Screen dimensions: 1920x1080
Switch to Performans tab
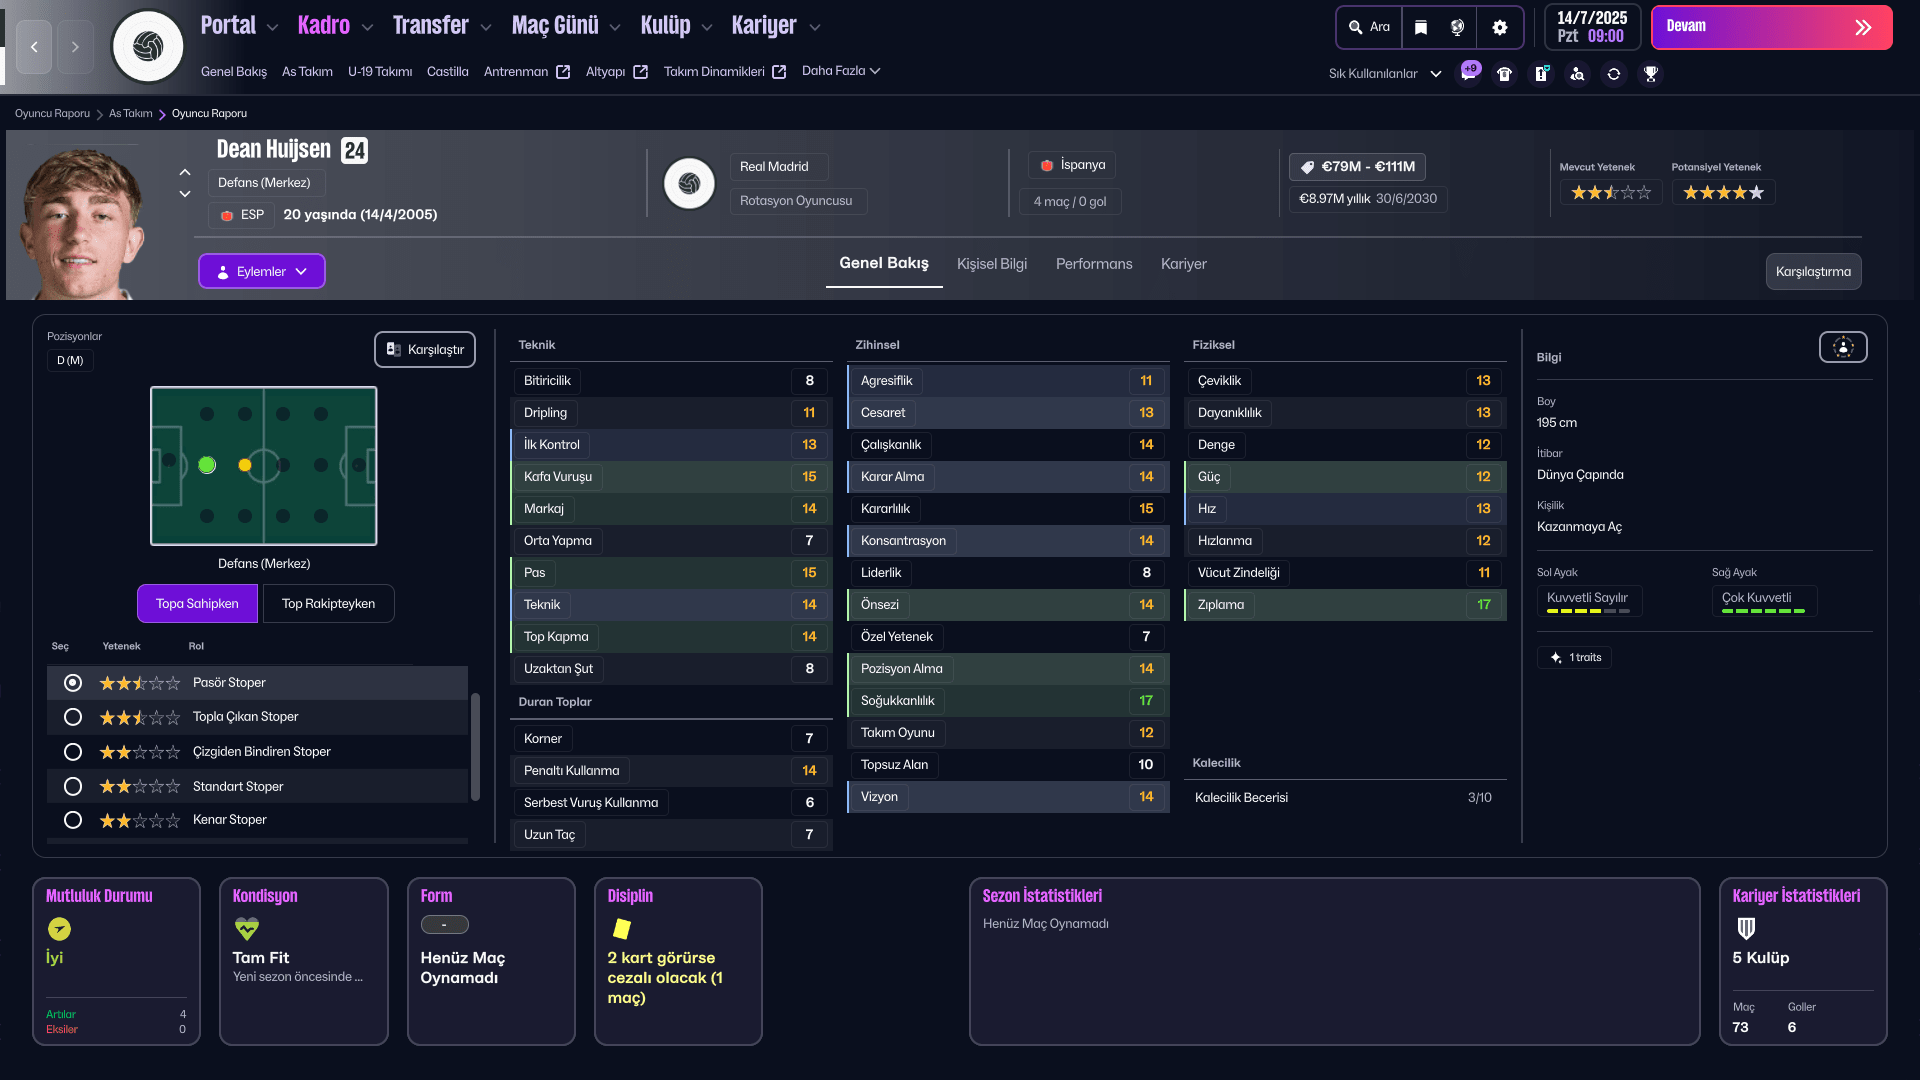coord(1094,264)
